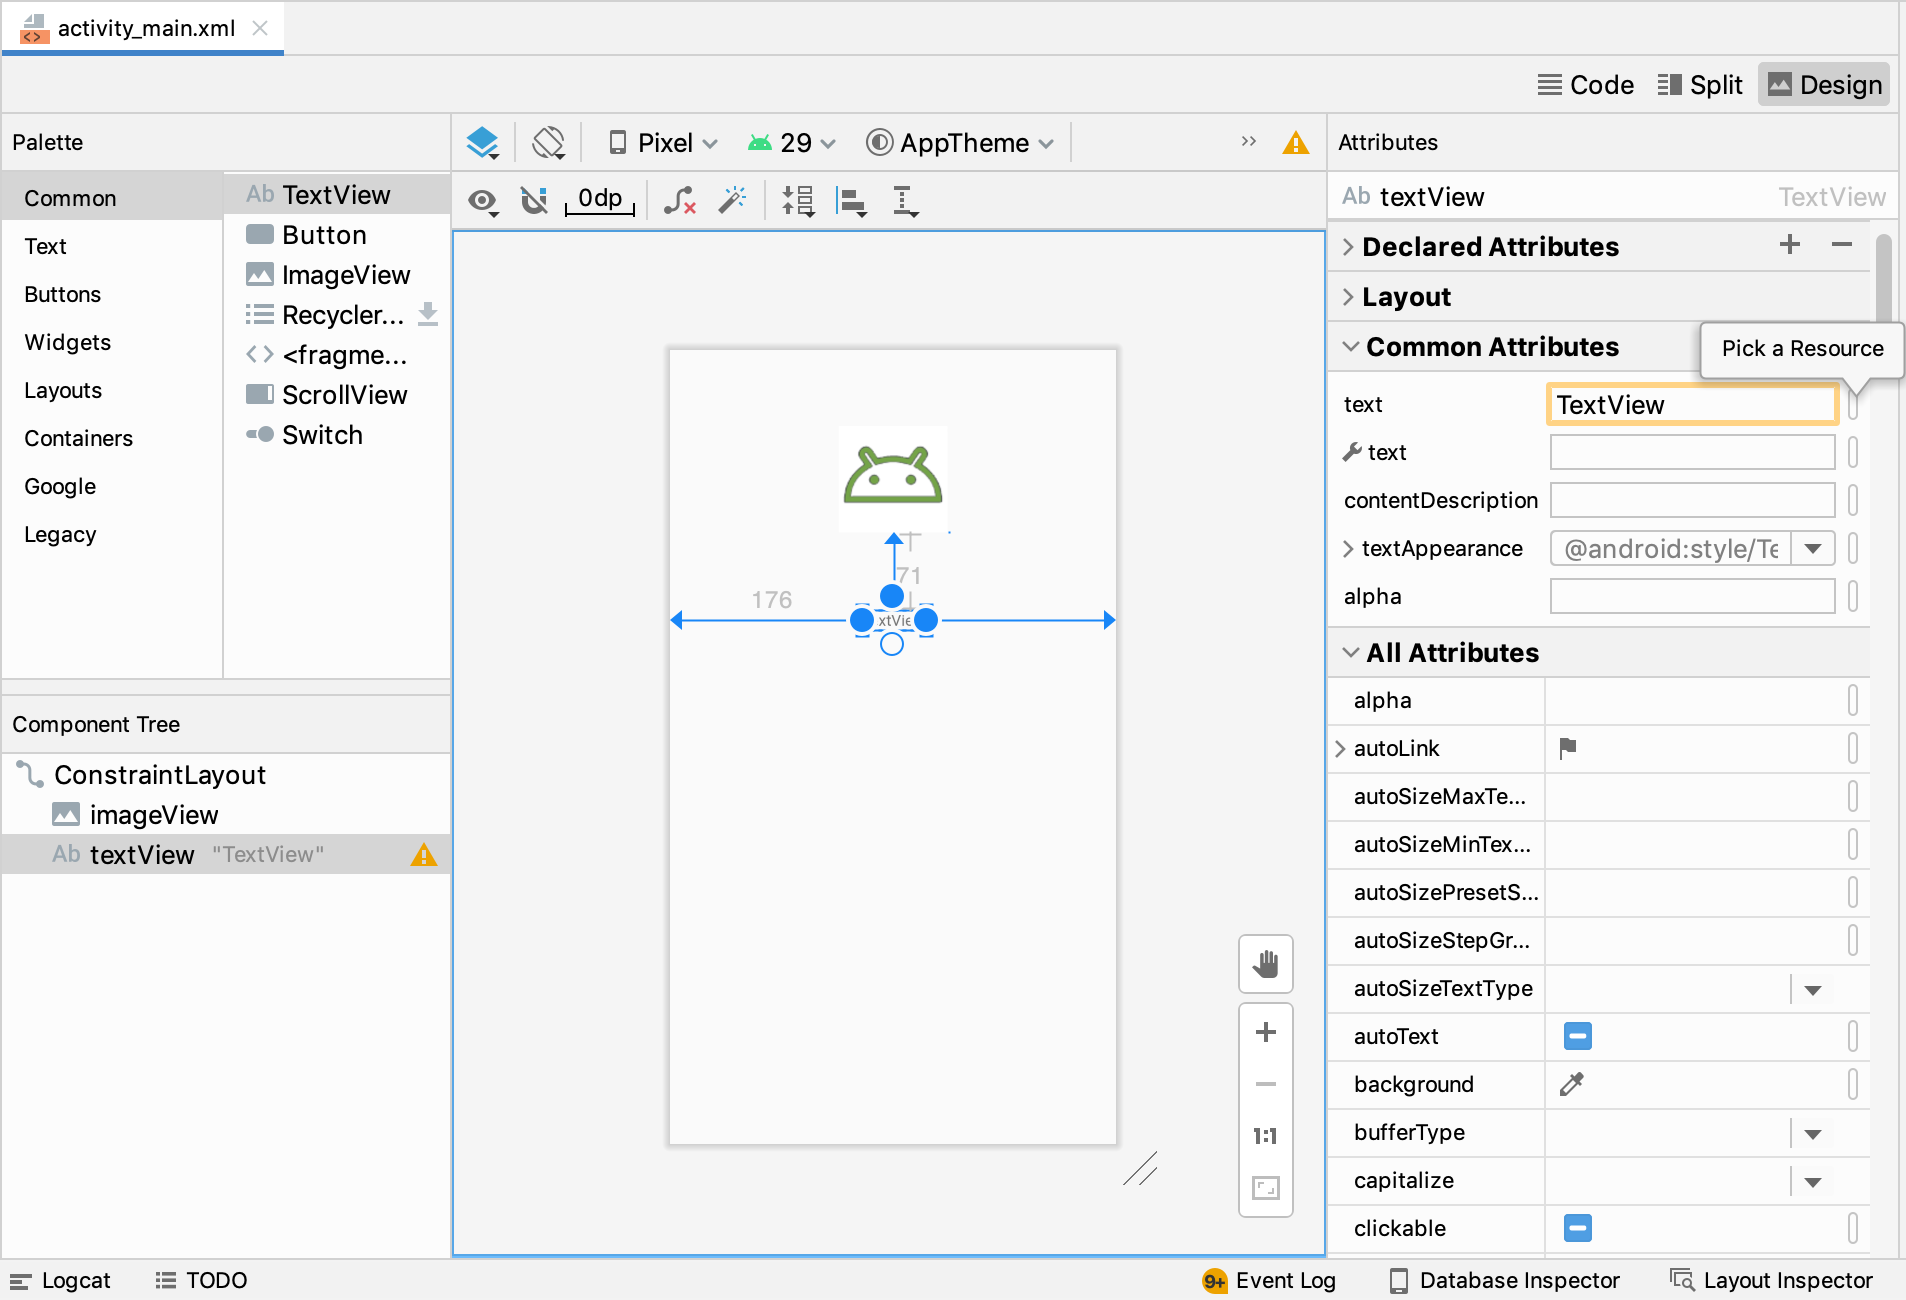Screen dimensions: 1906x1300
Task: Zoom in with the plus button
Action: click(x=1266, y=1032)
